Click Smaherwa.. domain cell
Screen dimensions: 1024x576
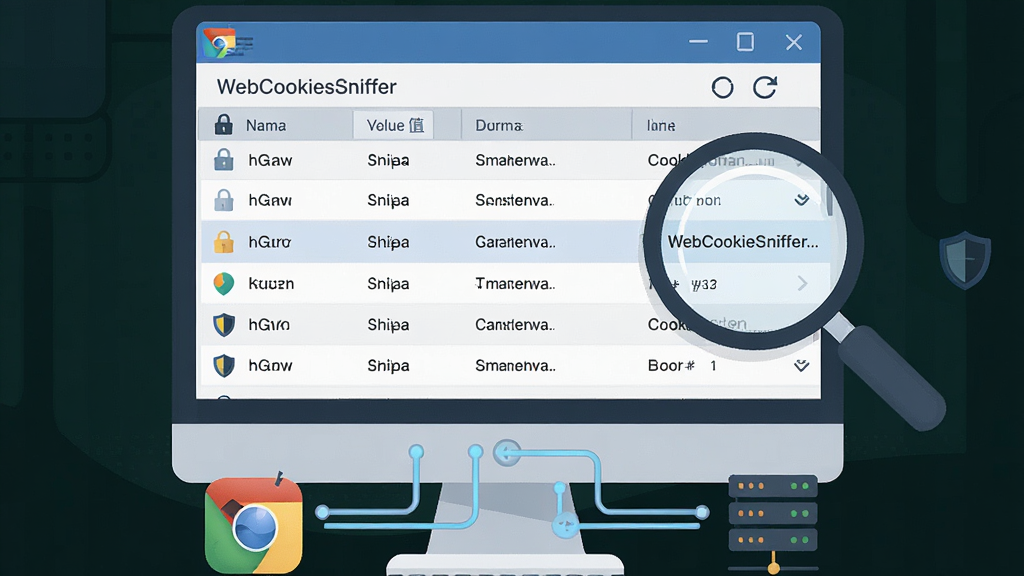515,160
